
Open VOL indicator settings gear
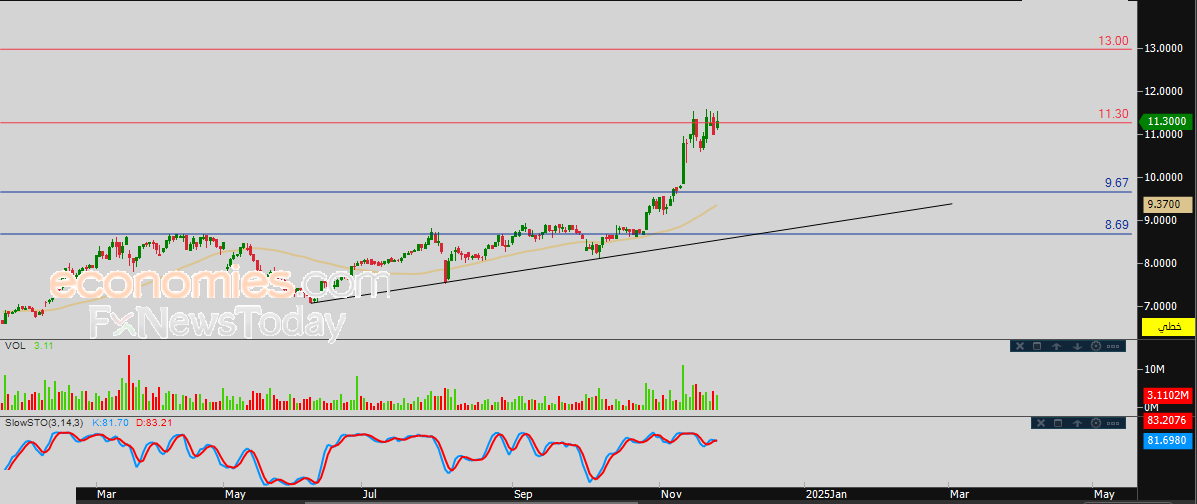[1095, 346]
